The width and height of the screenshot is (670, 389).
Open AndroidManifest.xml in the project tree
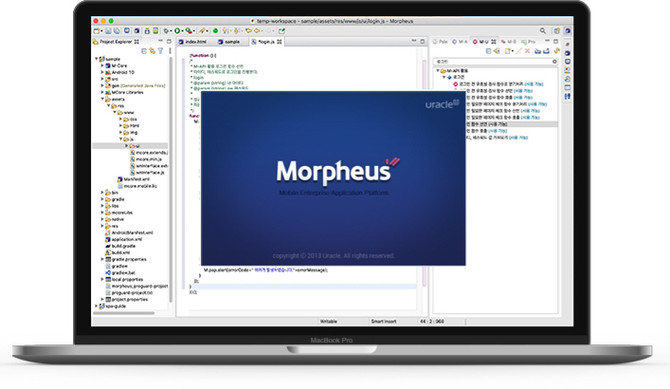tap(132, 233)
